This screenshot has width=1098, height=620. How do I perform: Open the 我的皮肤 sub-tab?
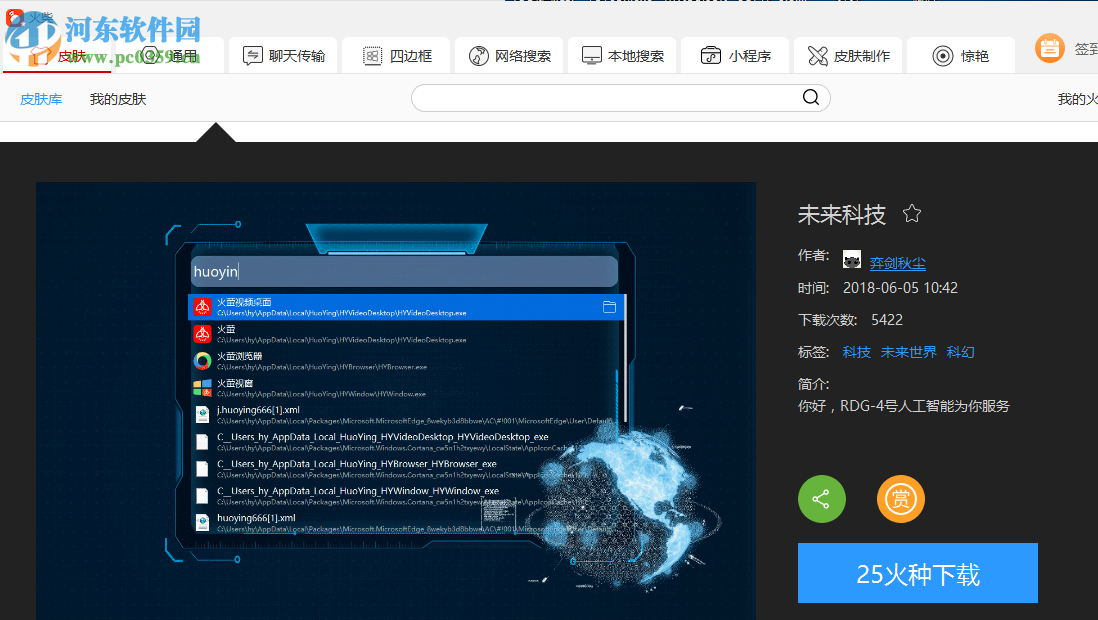(x=118, y=99)
